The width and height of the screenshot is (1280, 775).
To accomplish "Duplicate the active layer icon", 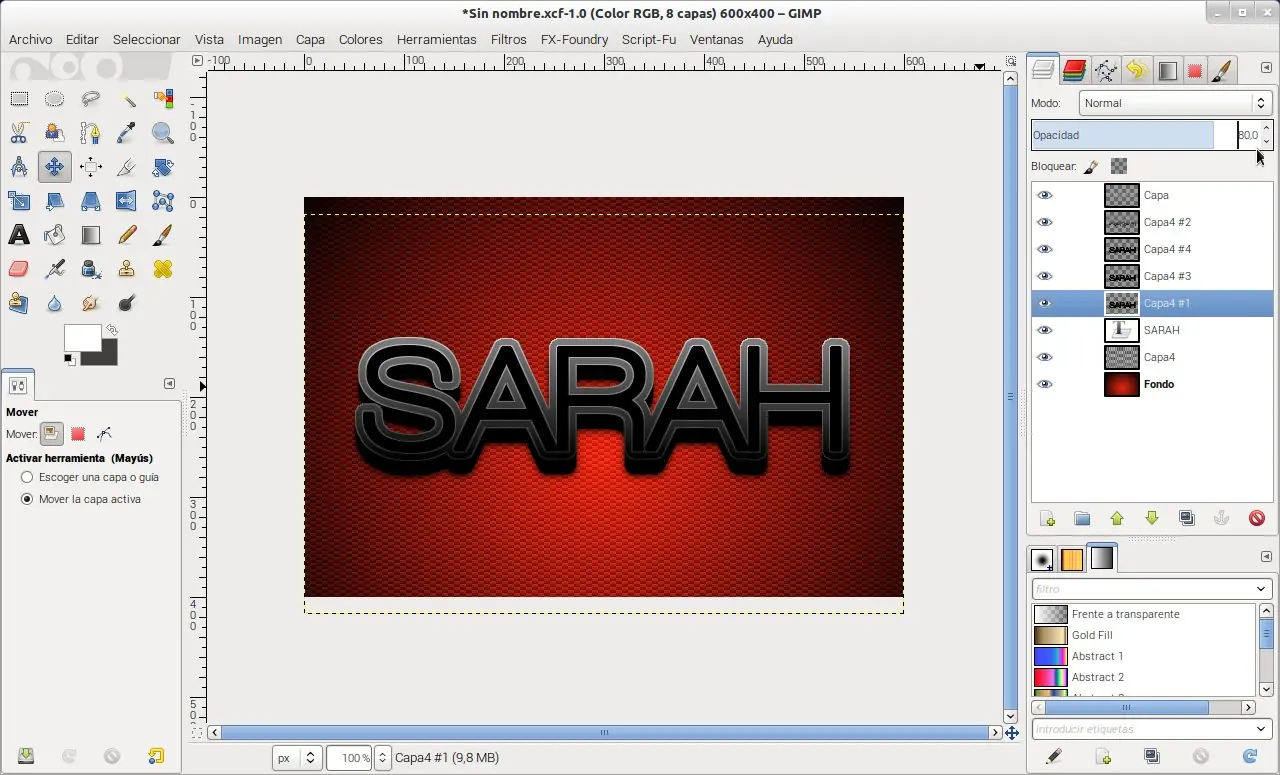I will point(1187,518).
